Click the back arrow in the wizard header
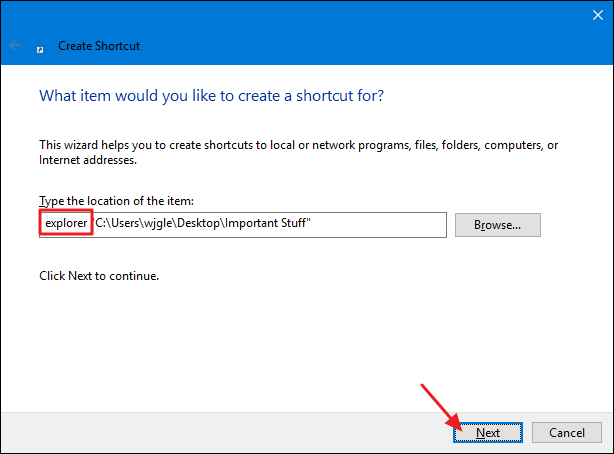 15,45
